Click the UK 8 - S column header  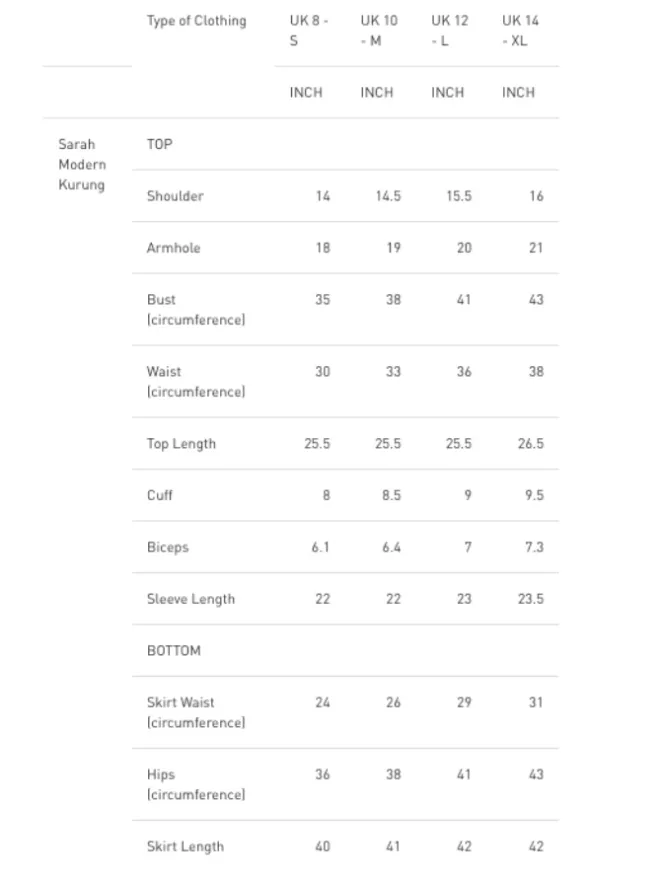click(x=307, y=31)
